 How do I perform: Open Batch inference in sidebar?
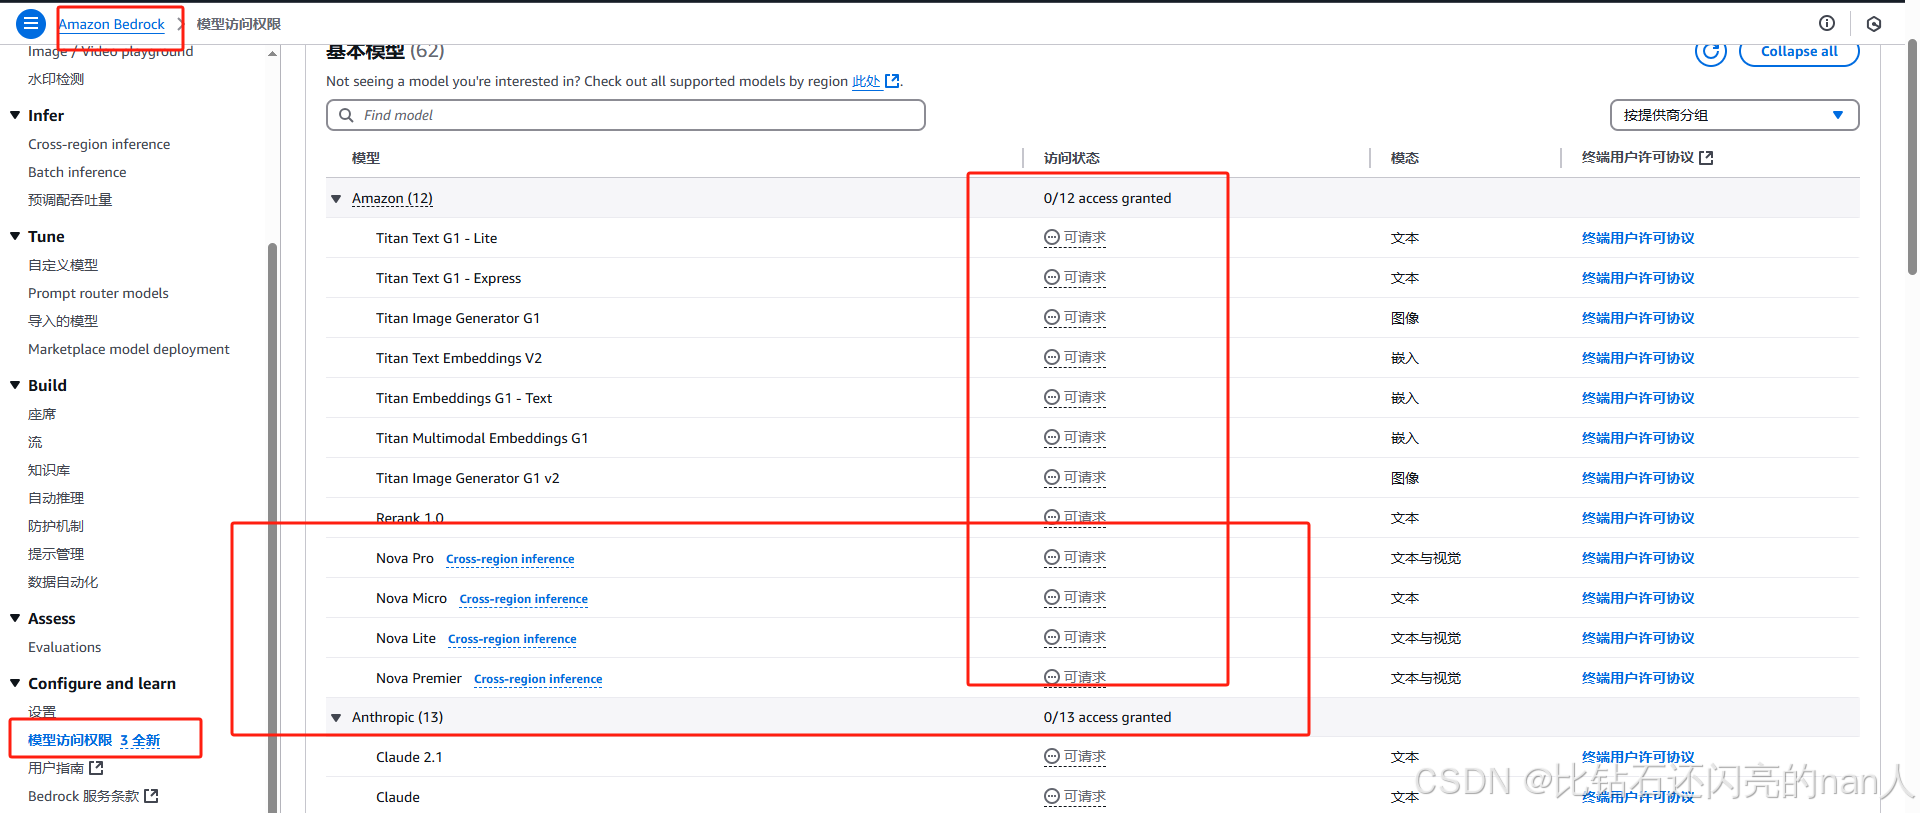pyautogui.click(x=77, y=172)
